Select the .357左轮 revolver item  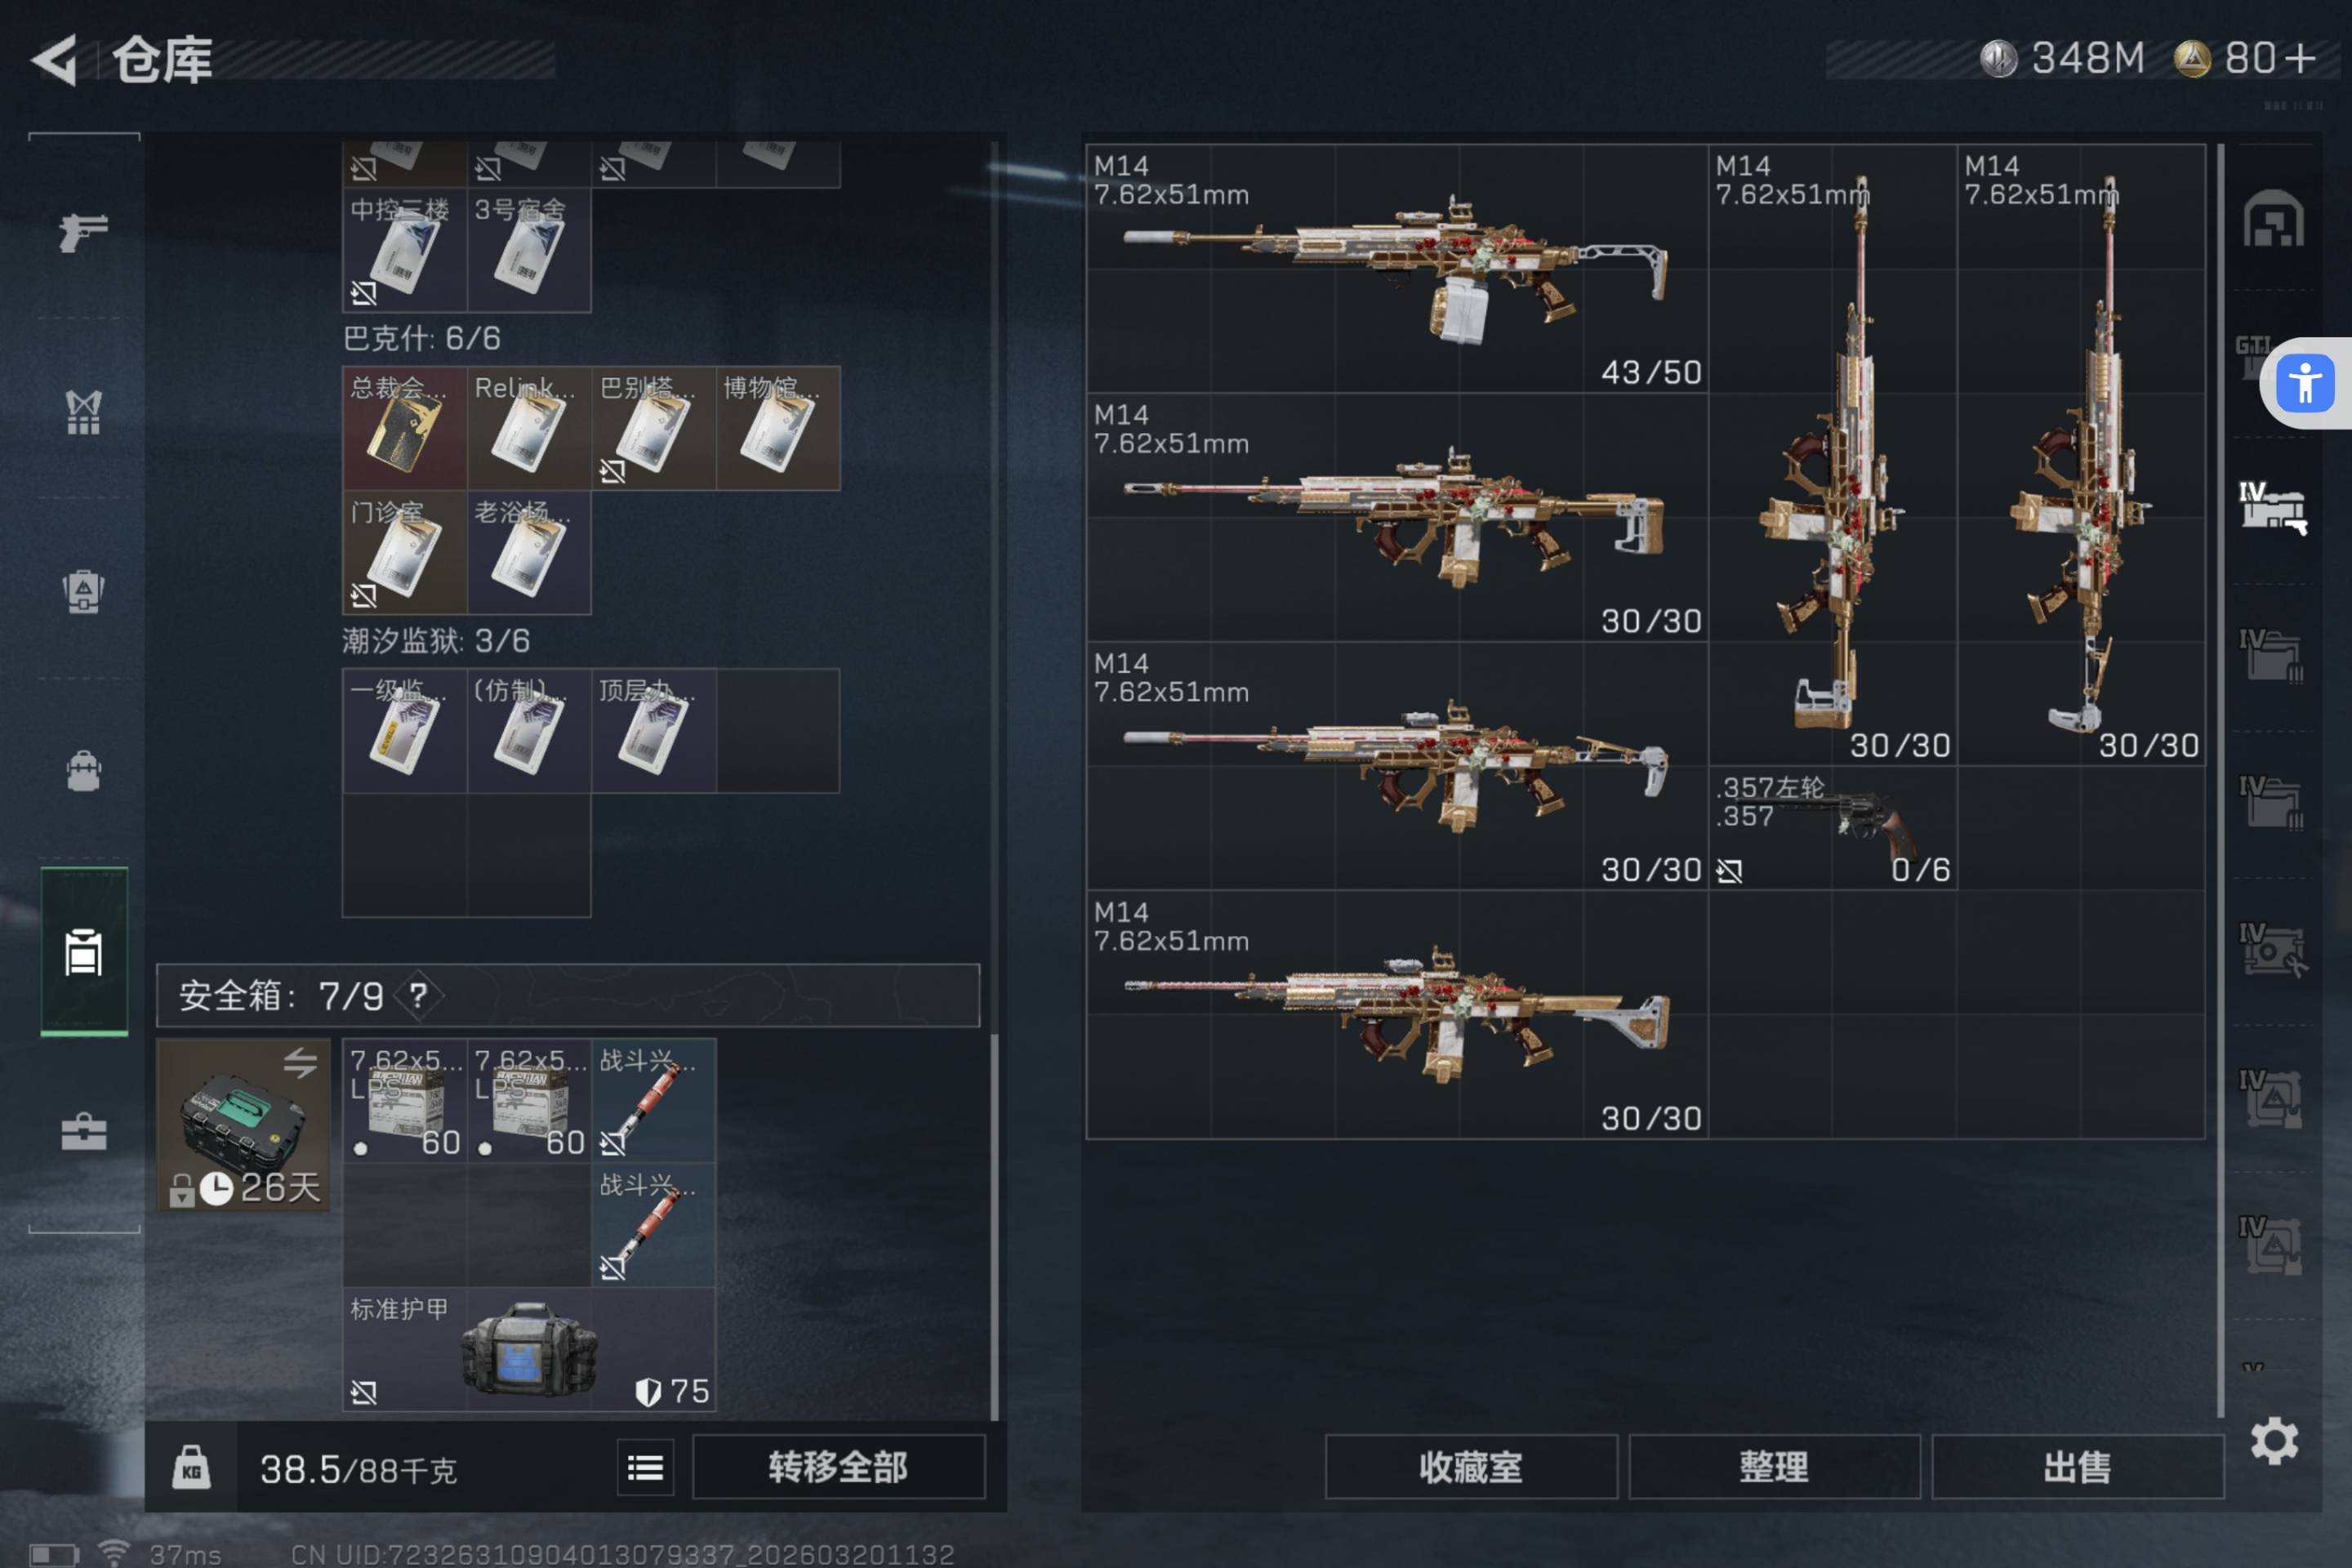click(1833, 828)
